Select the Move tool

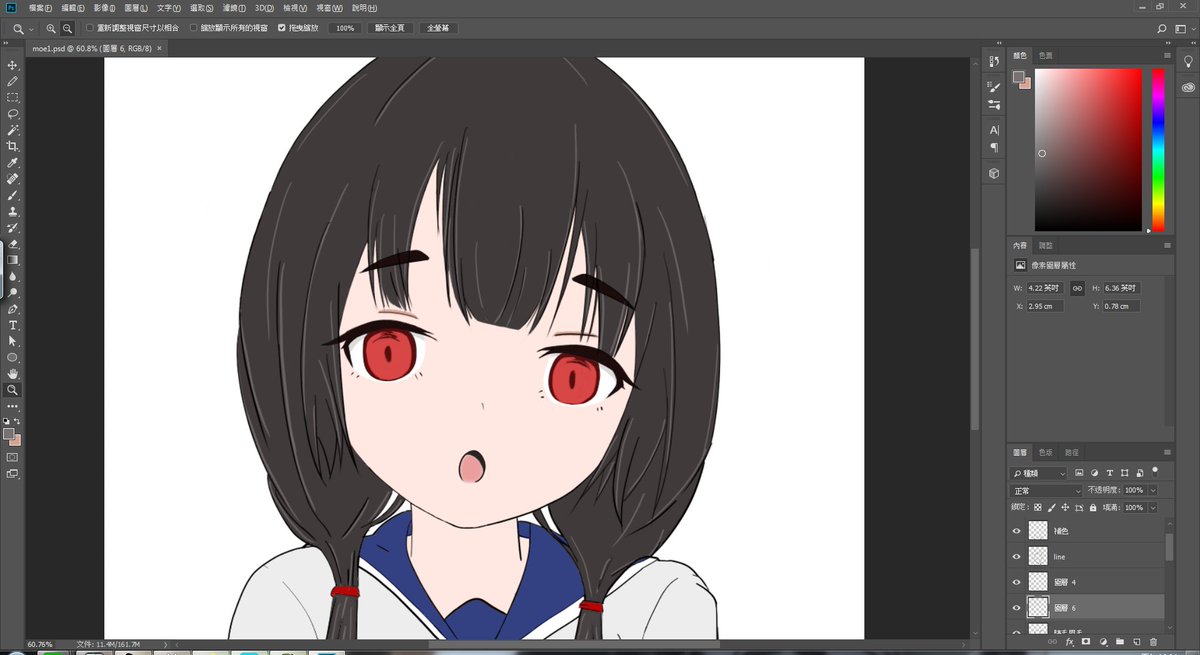[x=13, y=65]
